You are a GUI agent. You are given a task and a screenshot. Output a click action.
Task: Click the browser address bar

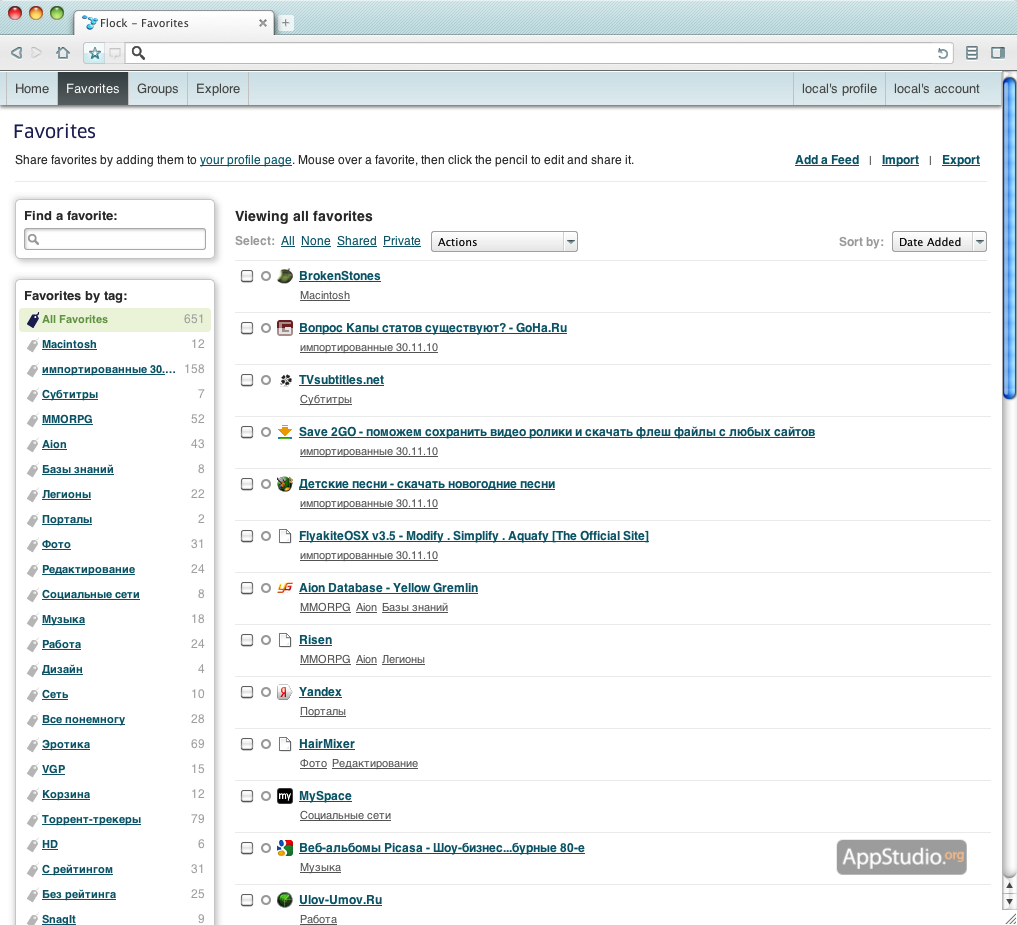[x=540, y=53]
